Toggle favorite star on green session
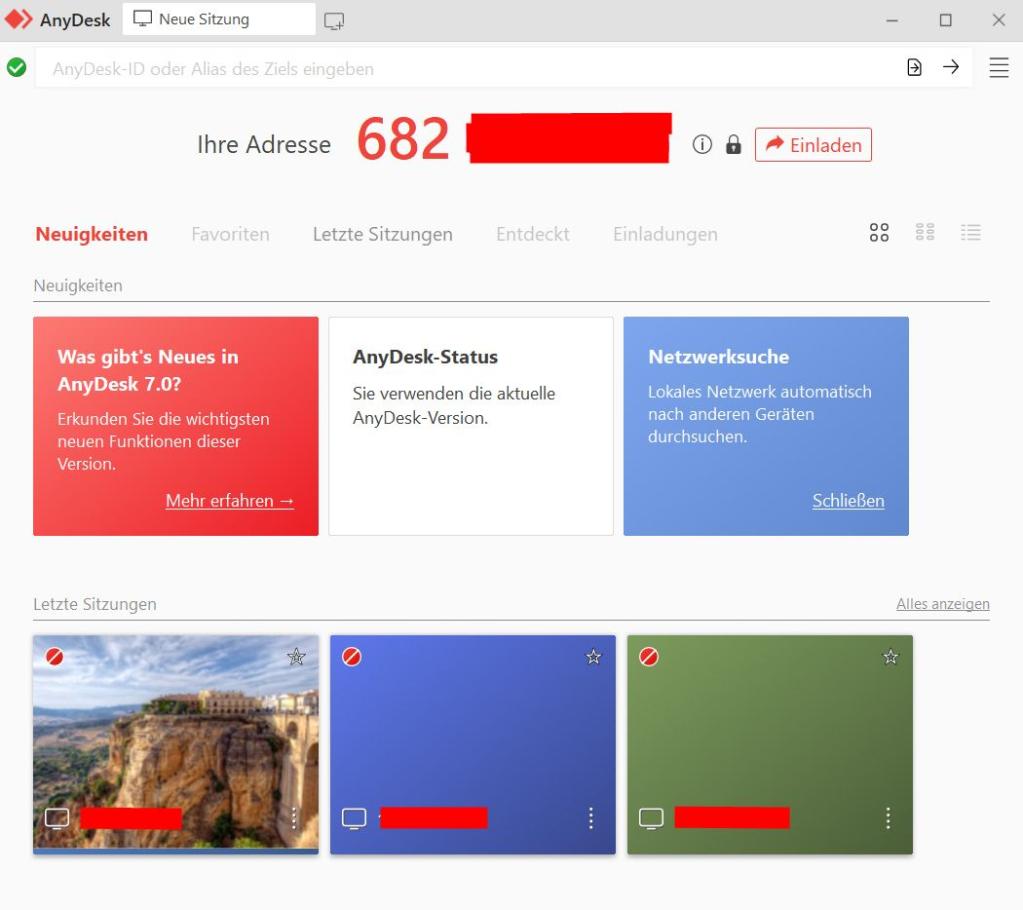This screenshot has height=910, width=1023. click(890, 657)
